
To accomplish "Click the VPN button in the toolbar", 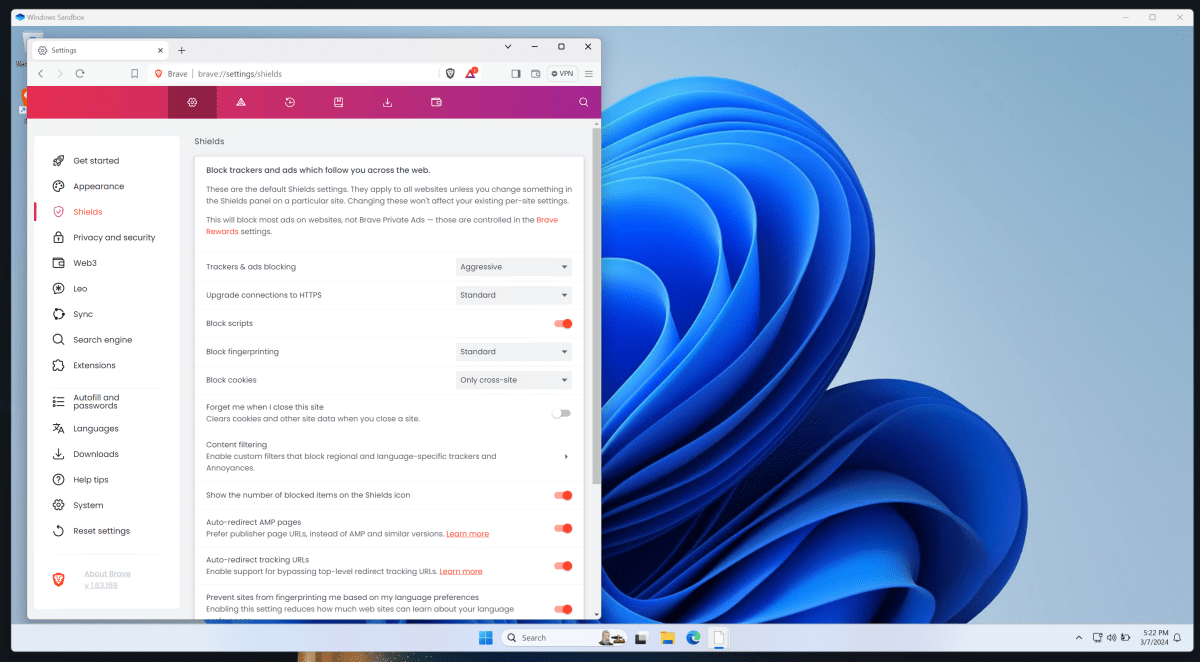I will 561,73.
